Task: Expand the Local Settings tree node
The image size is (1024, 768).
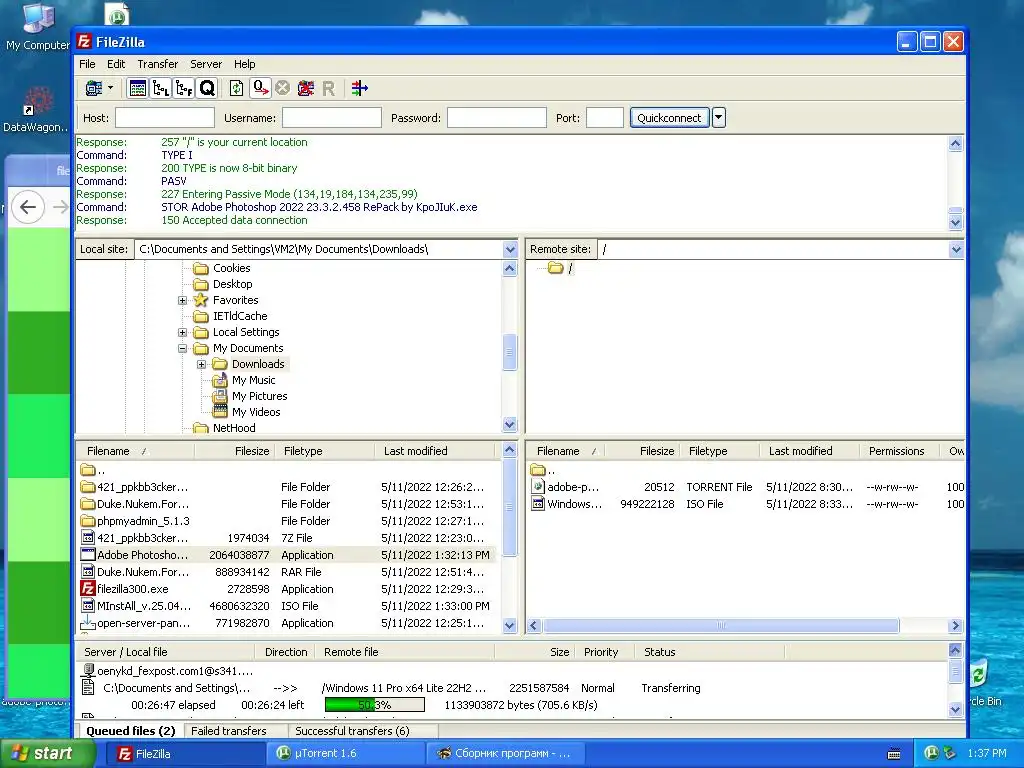Action: 182,332
